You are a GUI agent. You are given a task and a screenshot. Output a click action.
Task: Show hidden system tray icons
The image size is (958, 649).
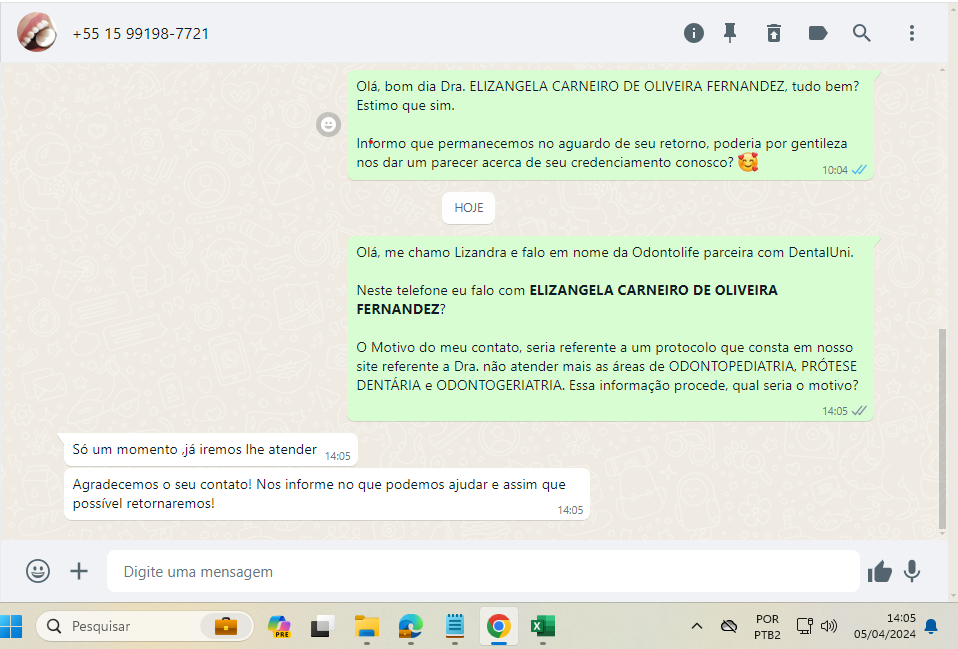click(697, 626)
